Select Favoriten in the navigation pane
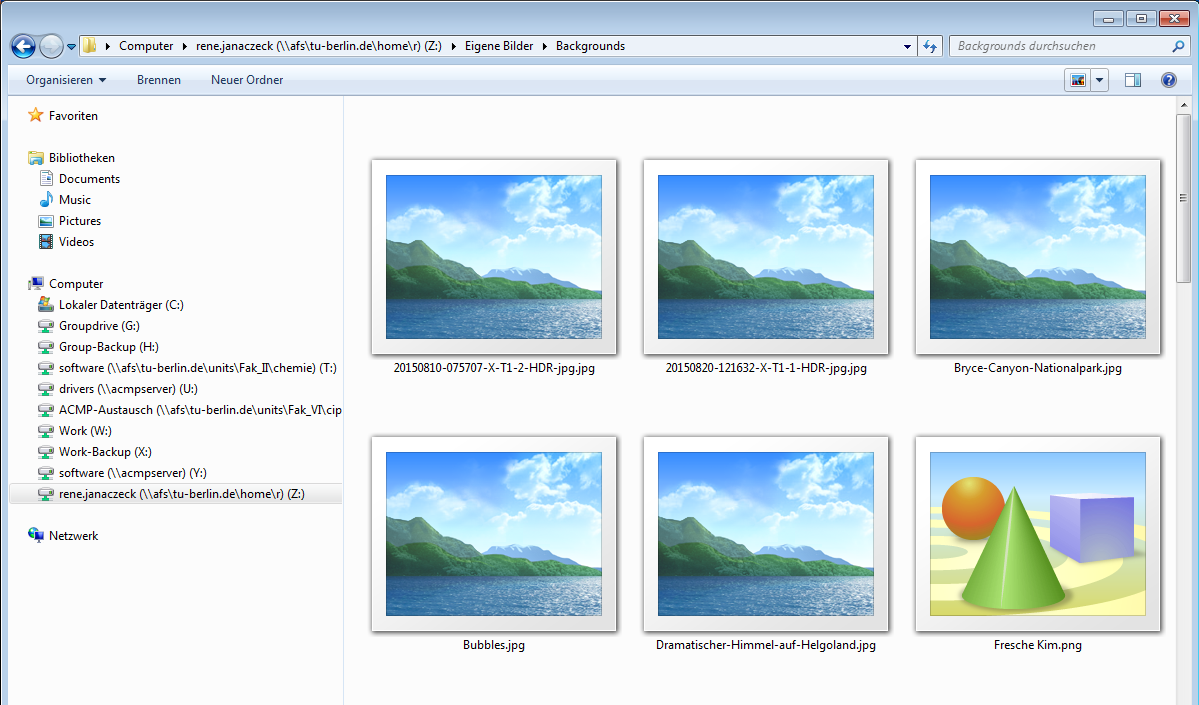The width and height of the screenshot is (1199, 705). (x=73, y=116)
